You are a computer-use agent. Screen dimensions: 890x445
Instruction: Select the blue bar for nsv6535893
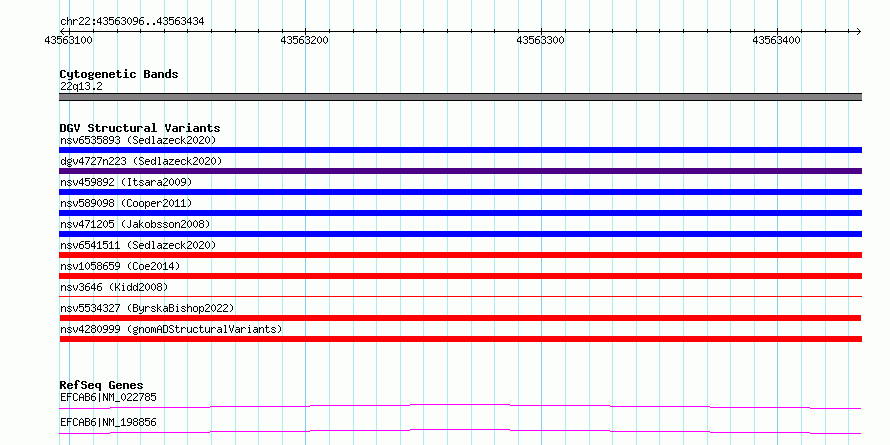(460, 150)
